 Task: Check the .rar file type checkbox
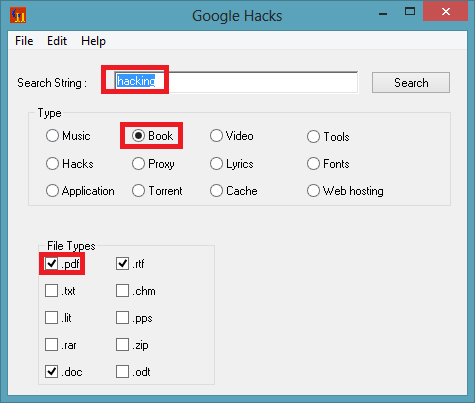coord(51,345)
